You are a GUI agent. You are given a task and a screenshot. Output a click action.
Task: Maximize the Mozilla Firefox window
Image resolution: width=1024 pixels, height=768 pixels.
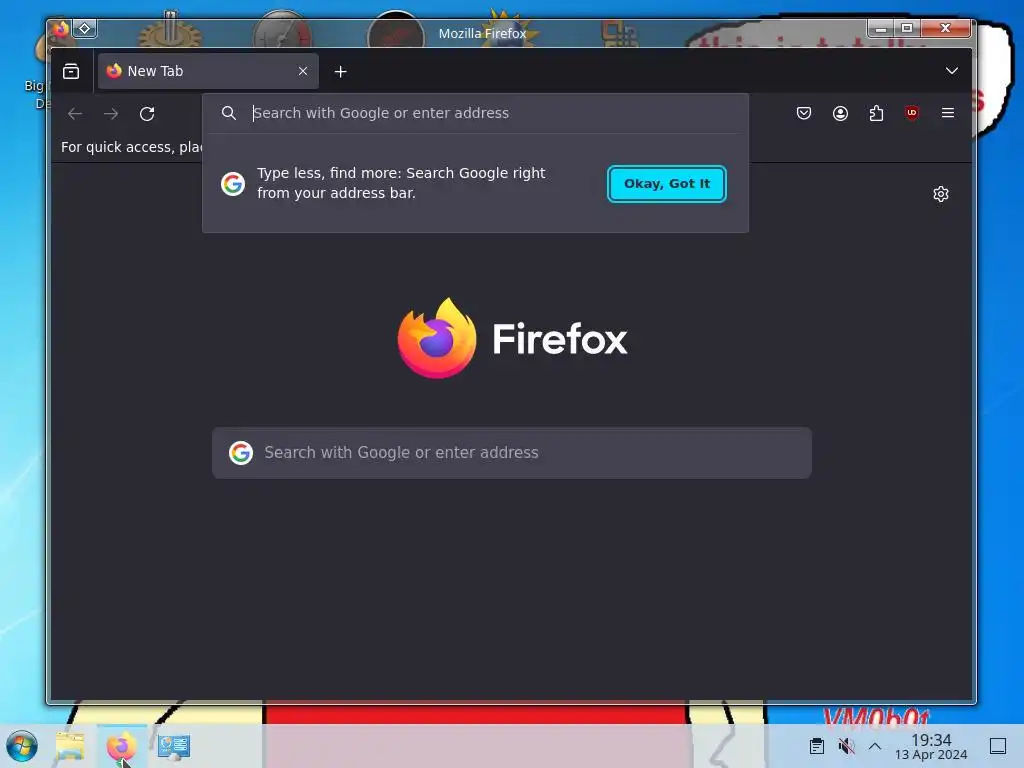907,28
